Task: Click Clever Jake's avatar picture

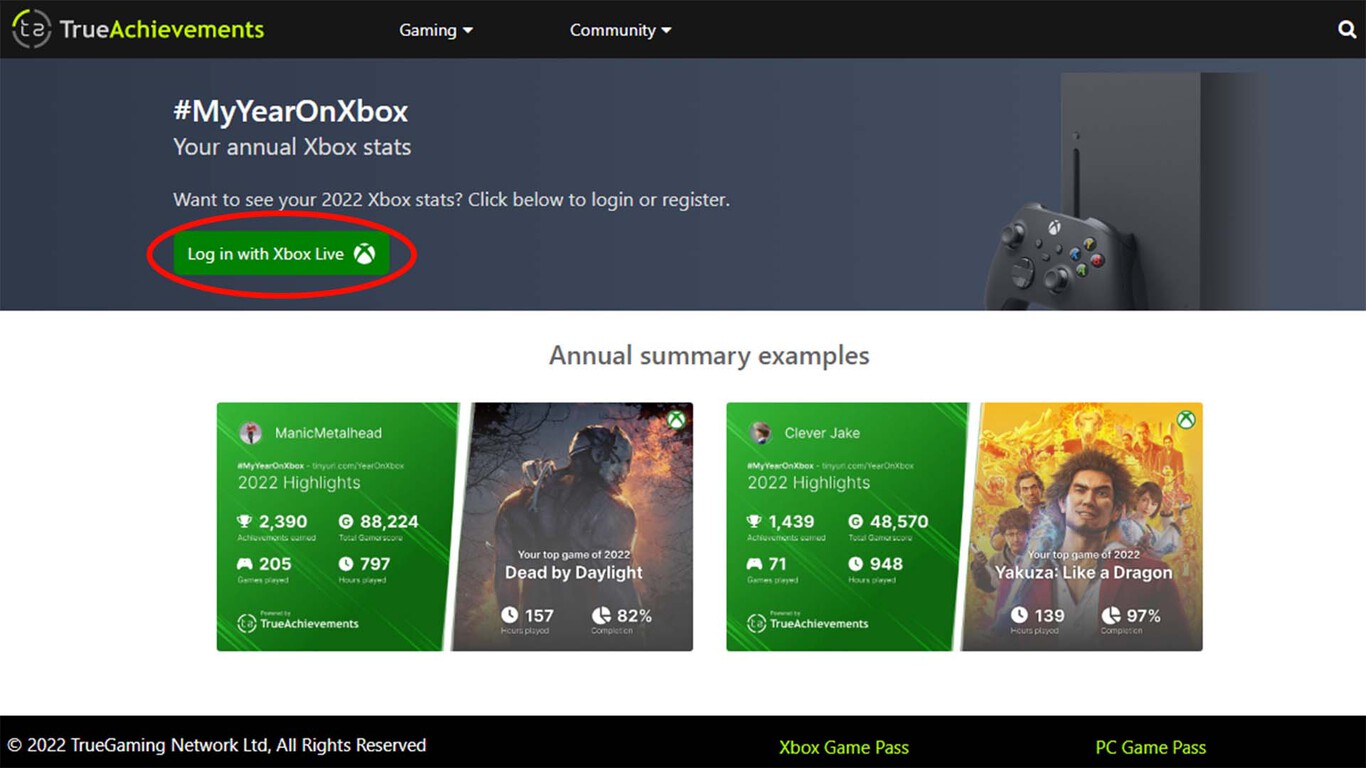Action: click(762, 432)
